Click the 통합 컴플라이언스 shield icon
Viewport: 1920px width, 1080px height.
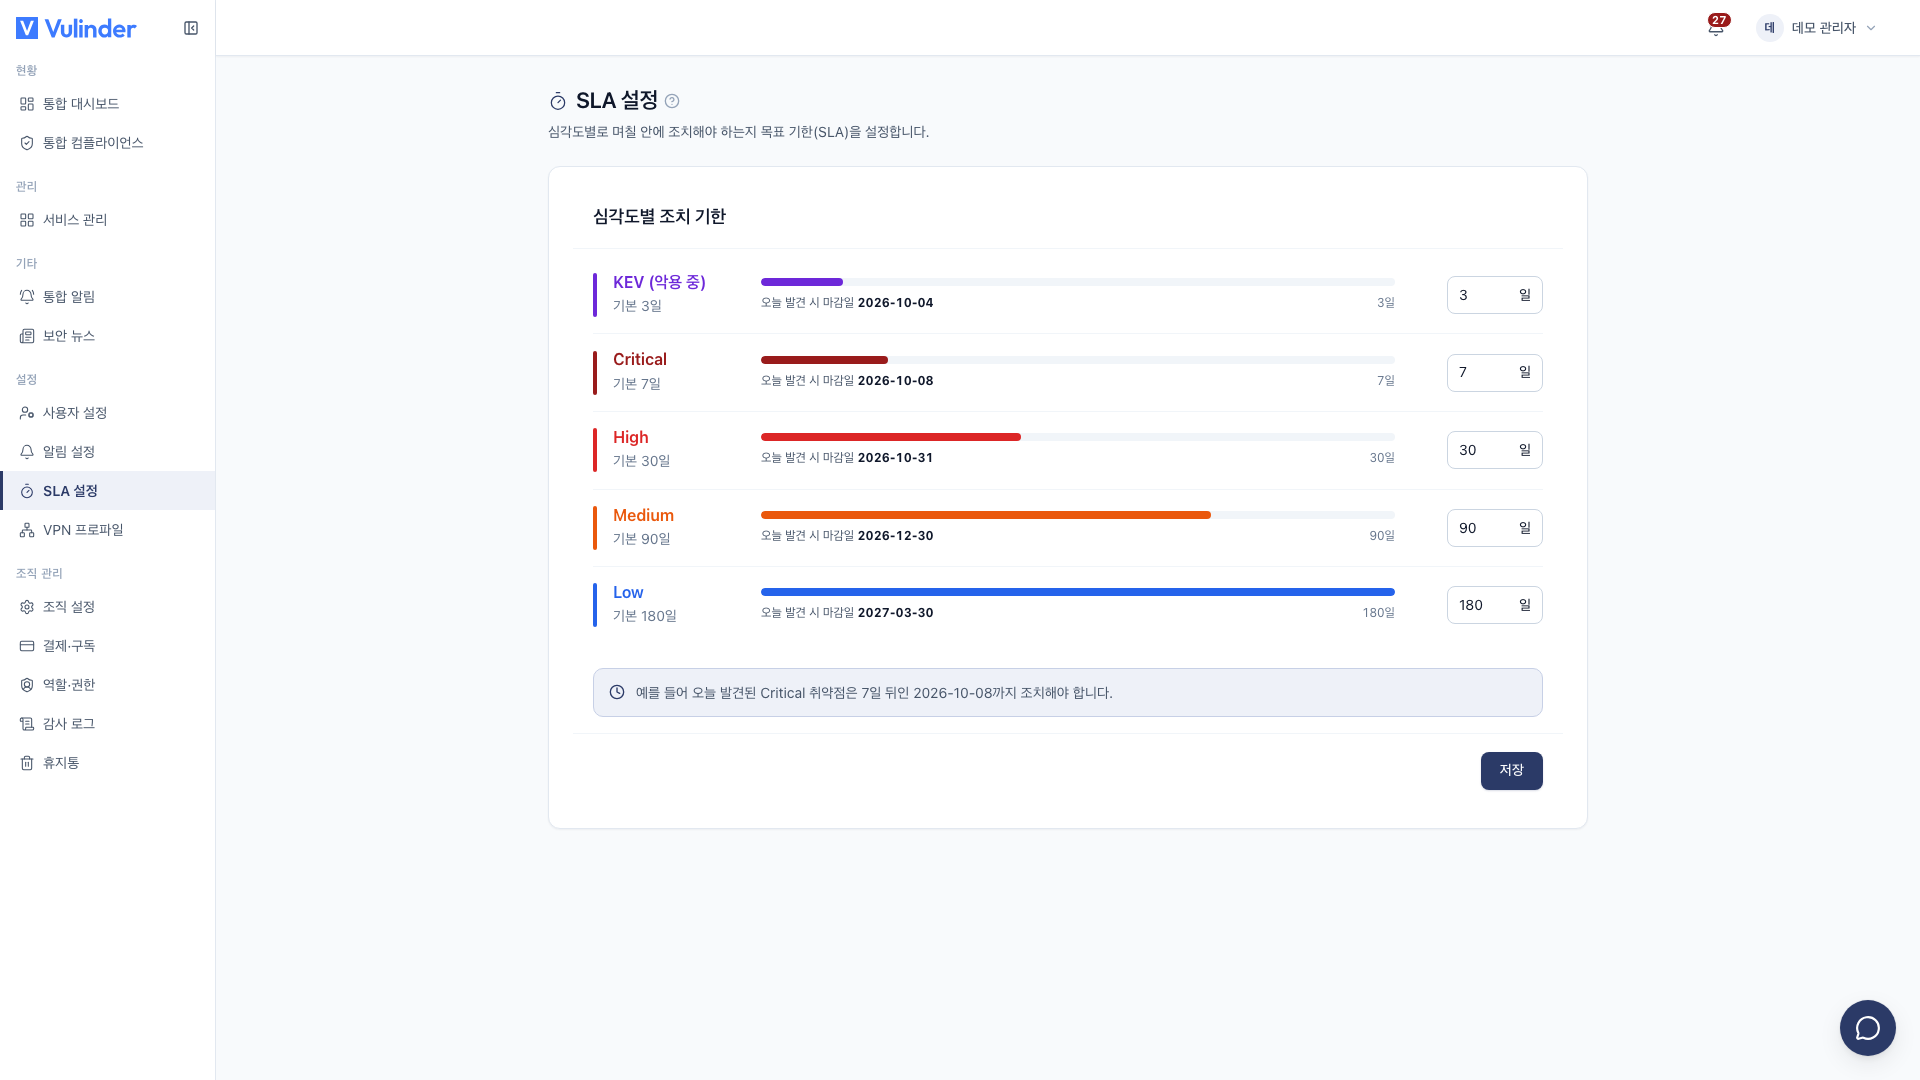coord(27,143)
